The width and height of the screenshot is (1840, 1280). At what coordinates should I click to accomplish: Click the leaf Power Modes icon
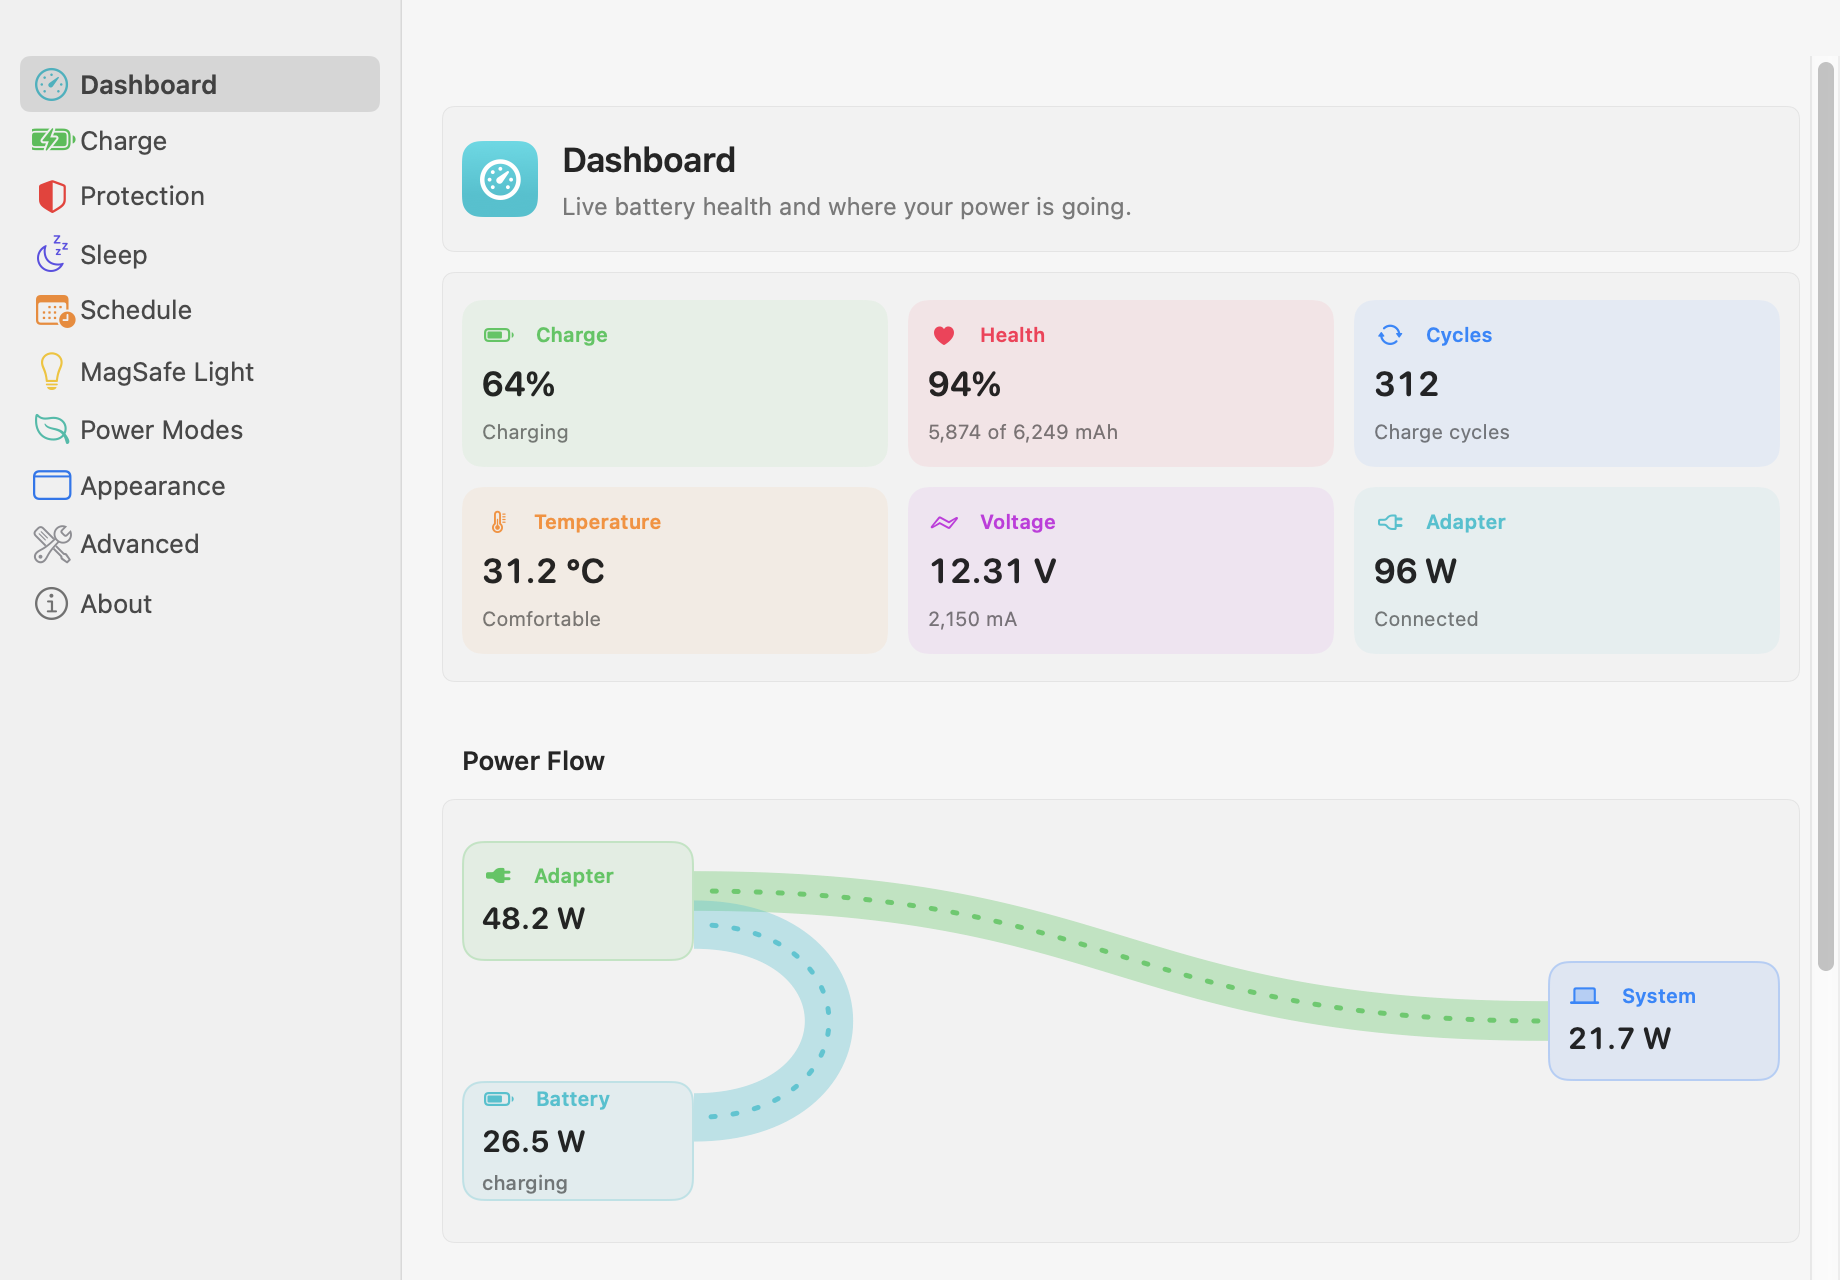click(x=52, y=429)
